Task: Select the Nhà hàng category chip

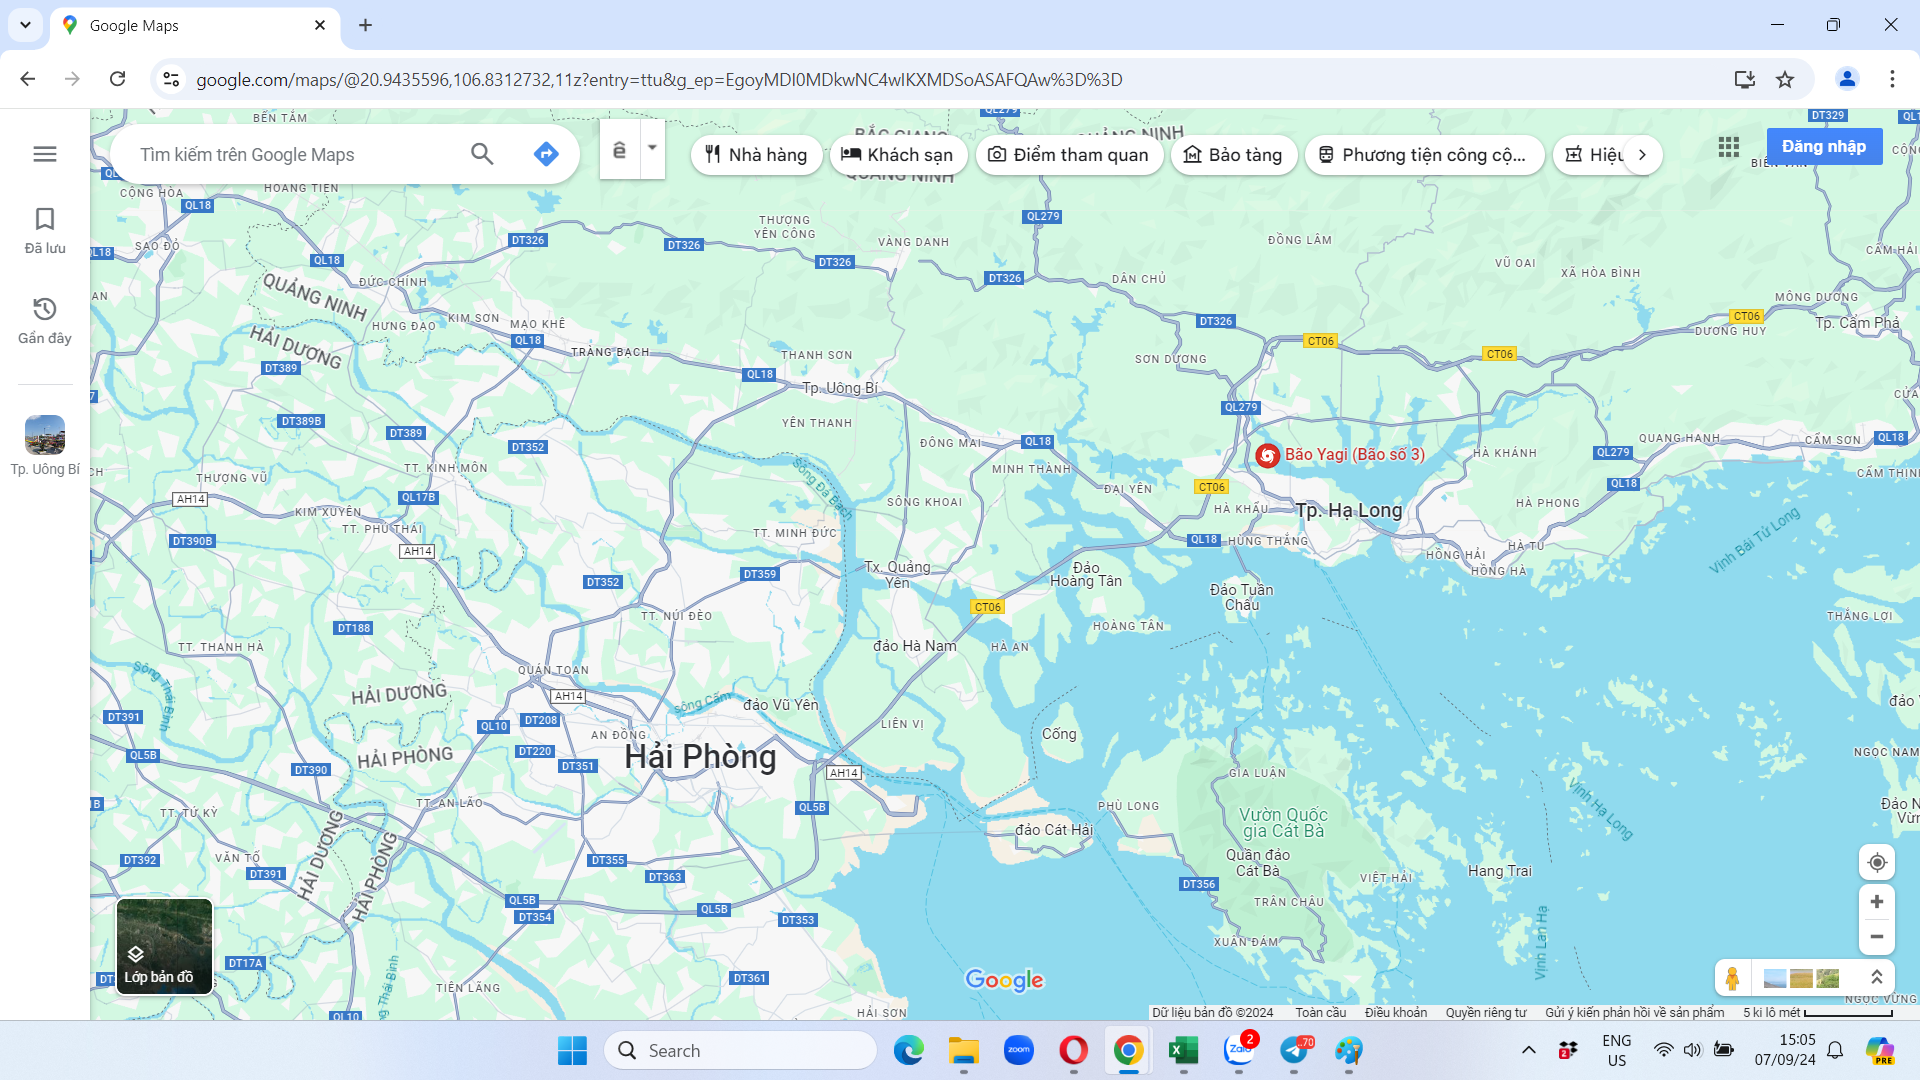Action: pyautogui.click(x=756, y=155)
